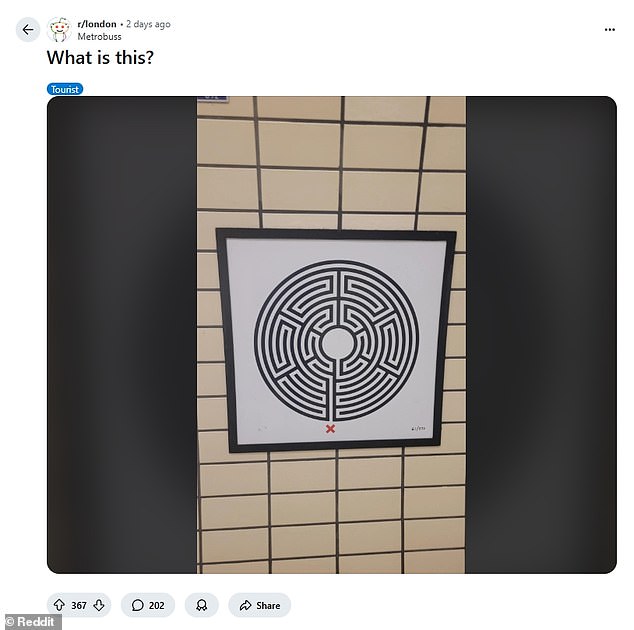Share this post
The height and width of the screenshot is (630, 634).
pos(259,605)
